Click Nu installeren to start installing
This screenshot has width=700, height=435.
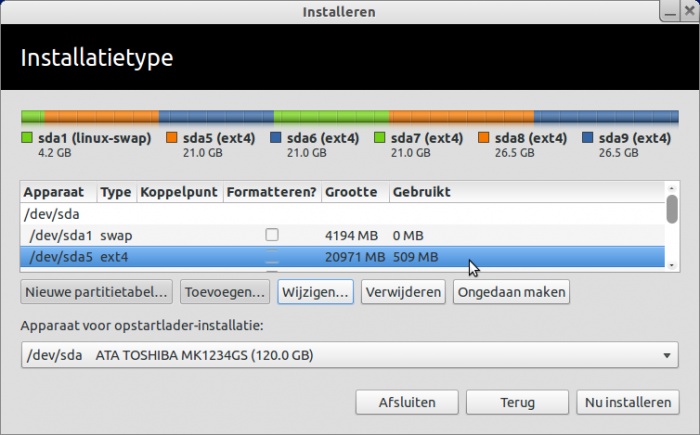[x=628, y=402]
